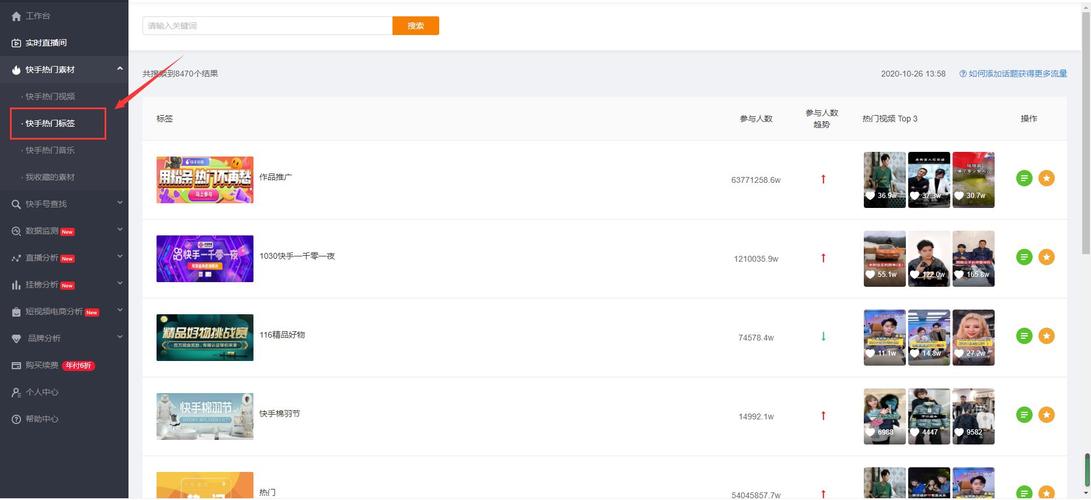Open the 如何添加话题获得更多流量 link

pos(1017,74)
